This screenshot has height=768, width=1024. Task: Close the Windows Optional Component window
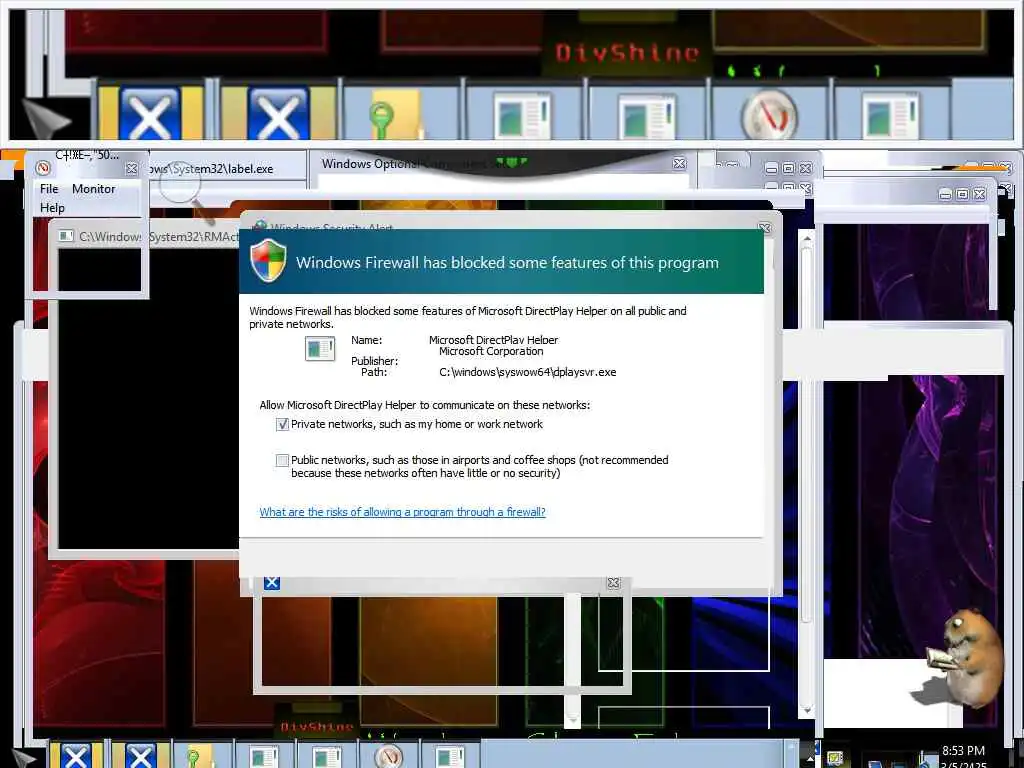[x=679, y=163]
